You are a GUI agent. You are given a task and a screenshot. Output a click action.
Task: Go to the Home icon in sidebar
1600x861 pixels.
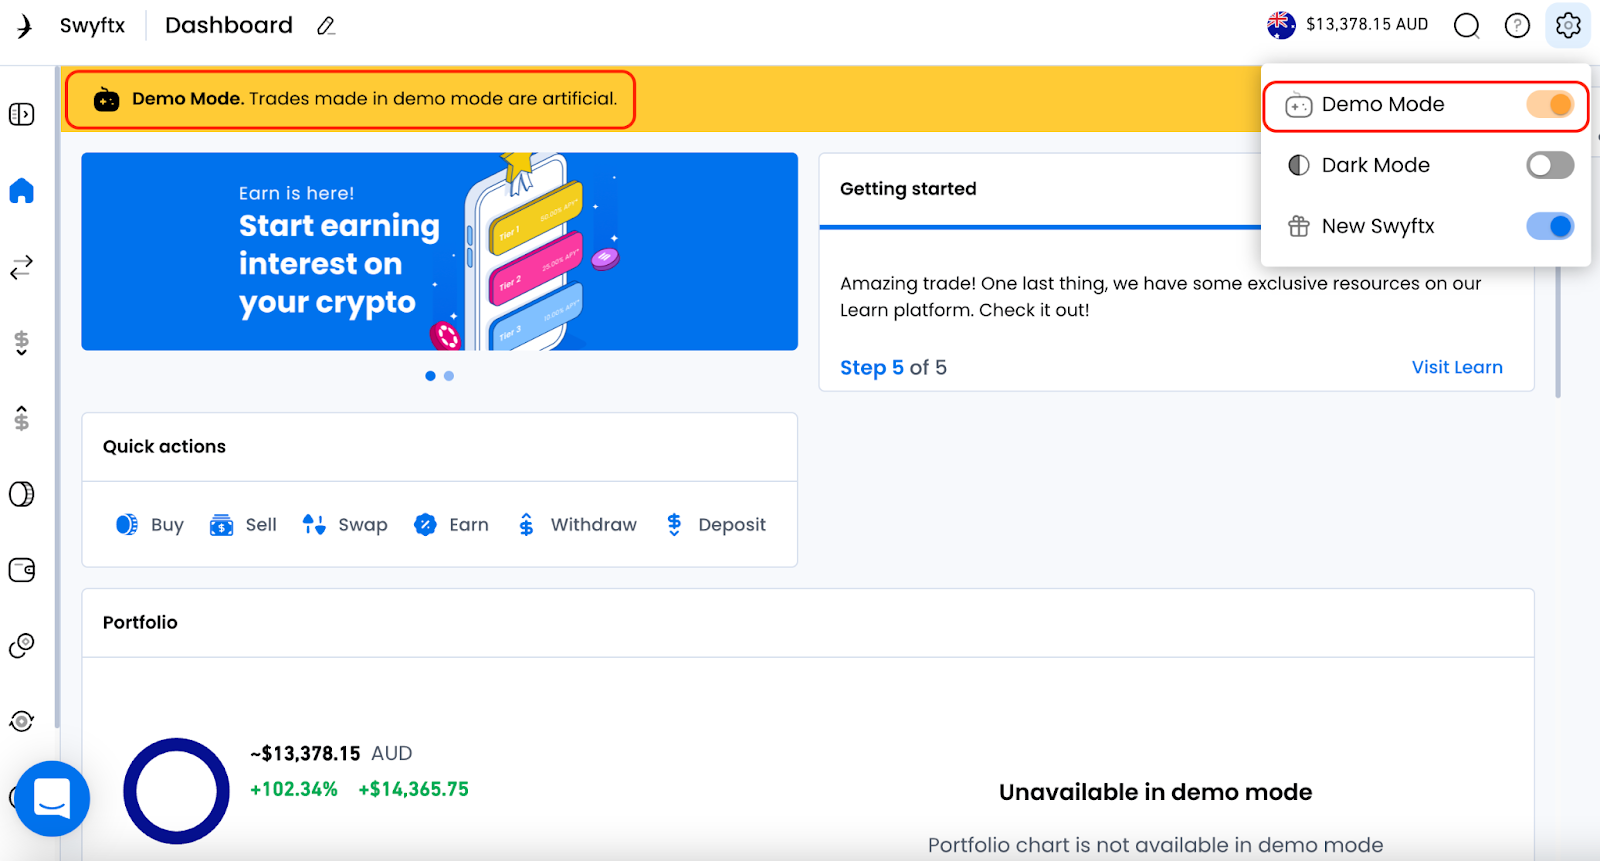21,190
